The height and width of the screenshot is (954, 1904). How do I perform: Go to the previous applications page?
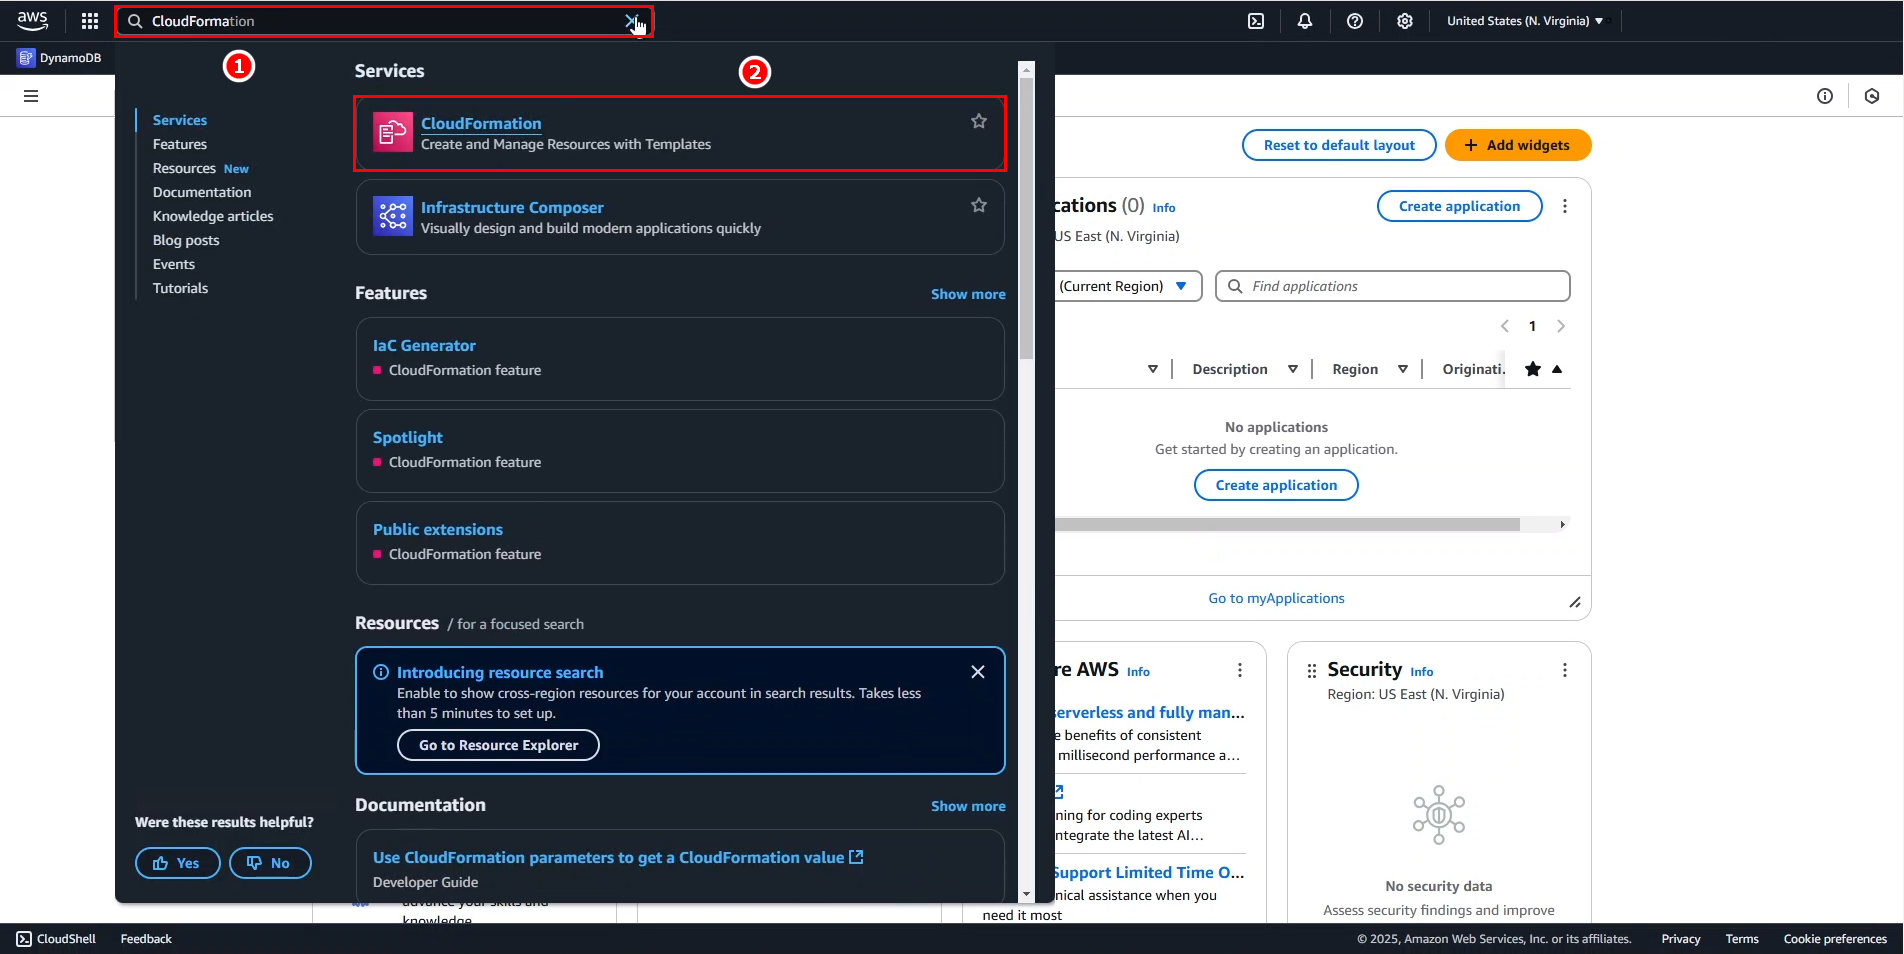[1505, 326]
